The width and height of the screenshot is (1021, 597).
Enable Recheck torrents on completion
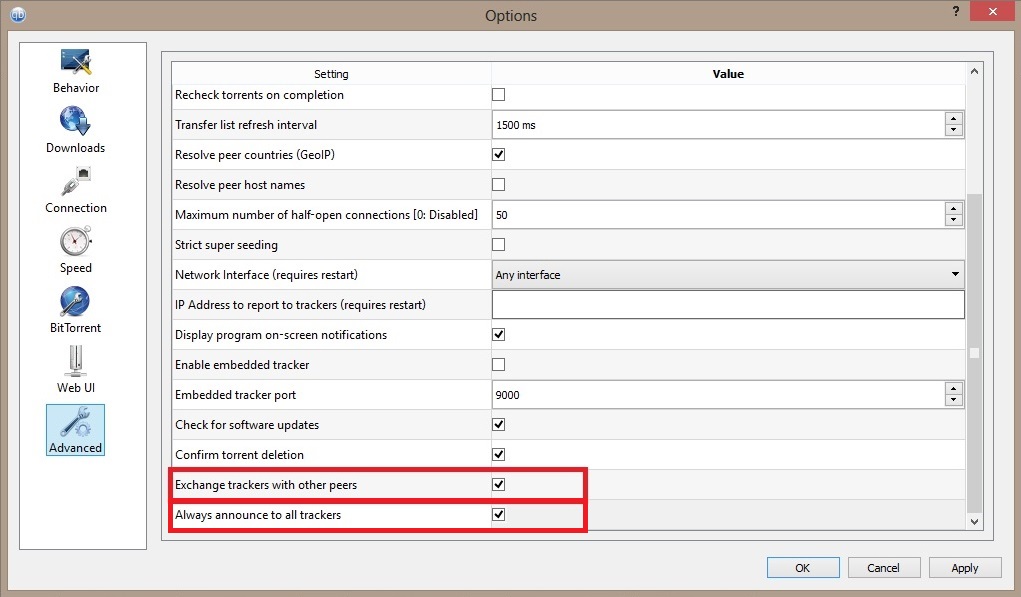(x=498, y=95)
